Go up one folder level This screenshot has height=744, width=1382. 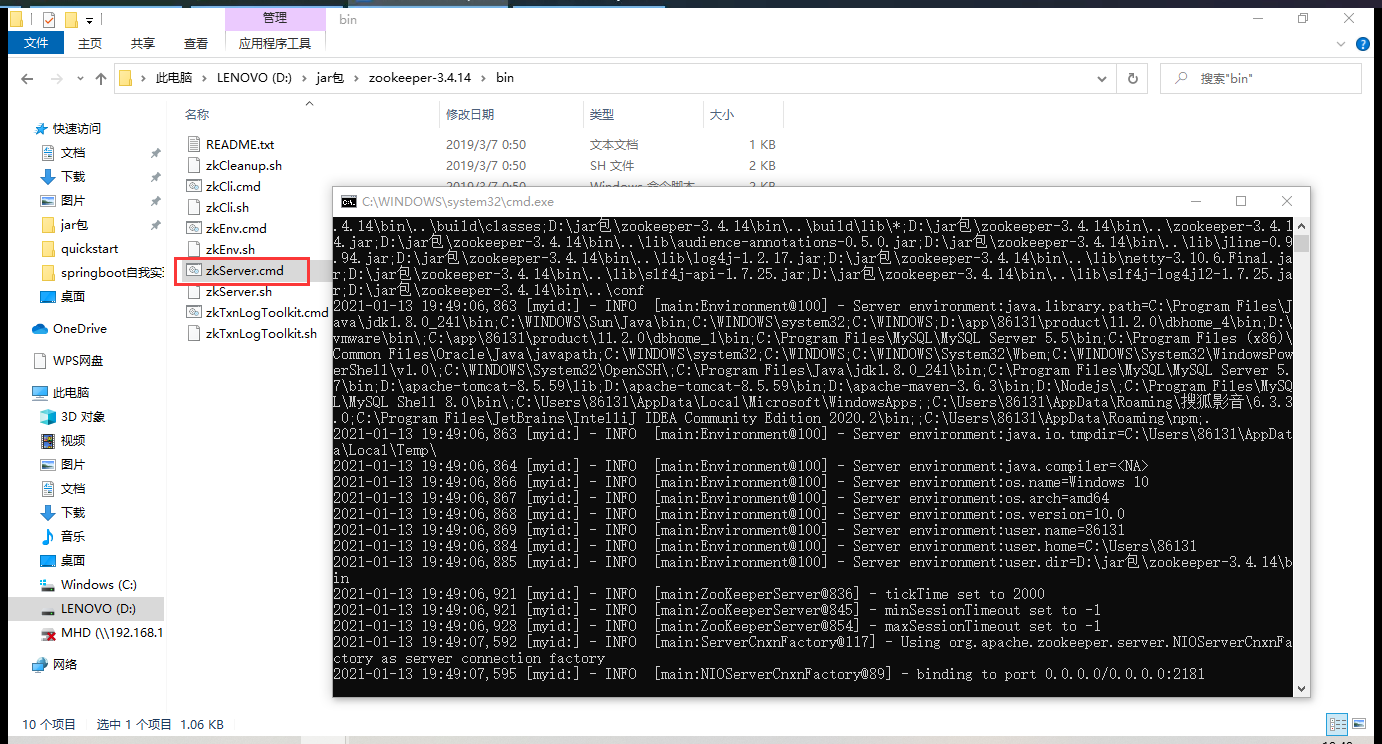[x=101, y=78]
